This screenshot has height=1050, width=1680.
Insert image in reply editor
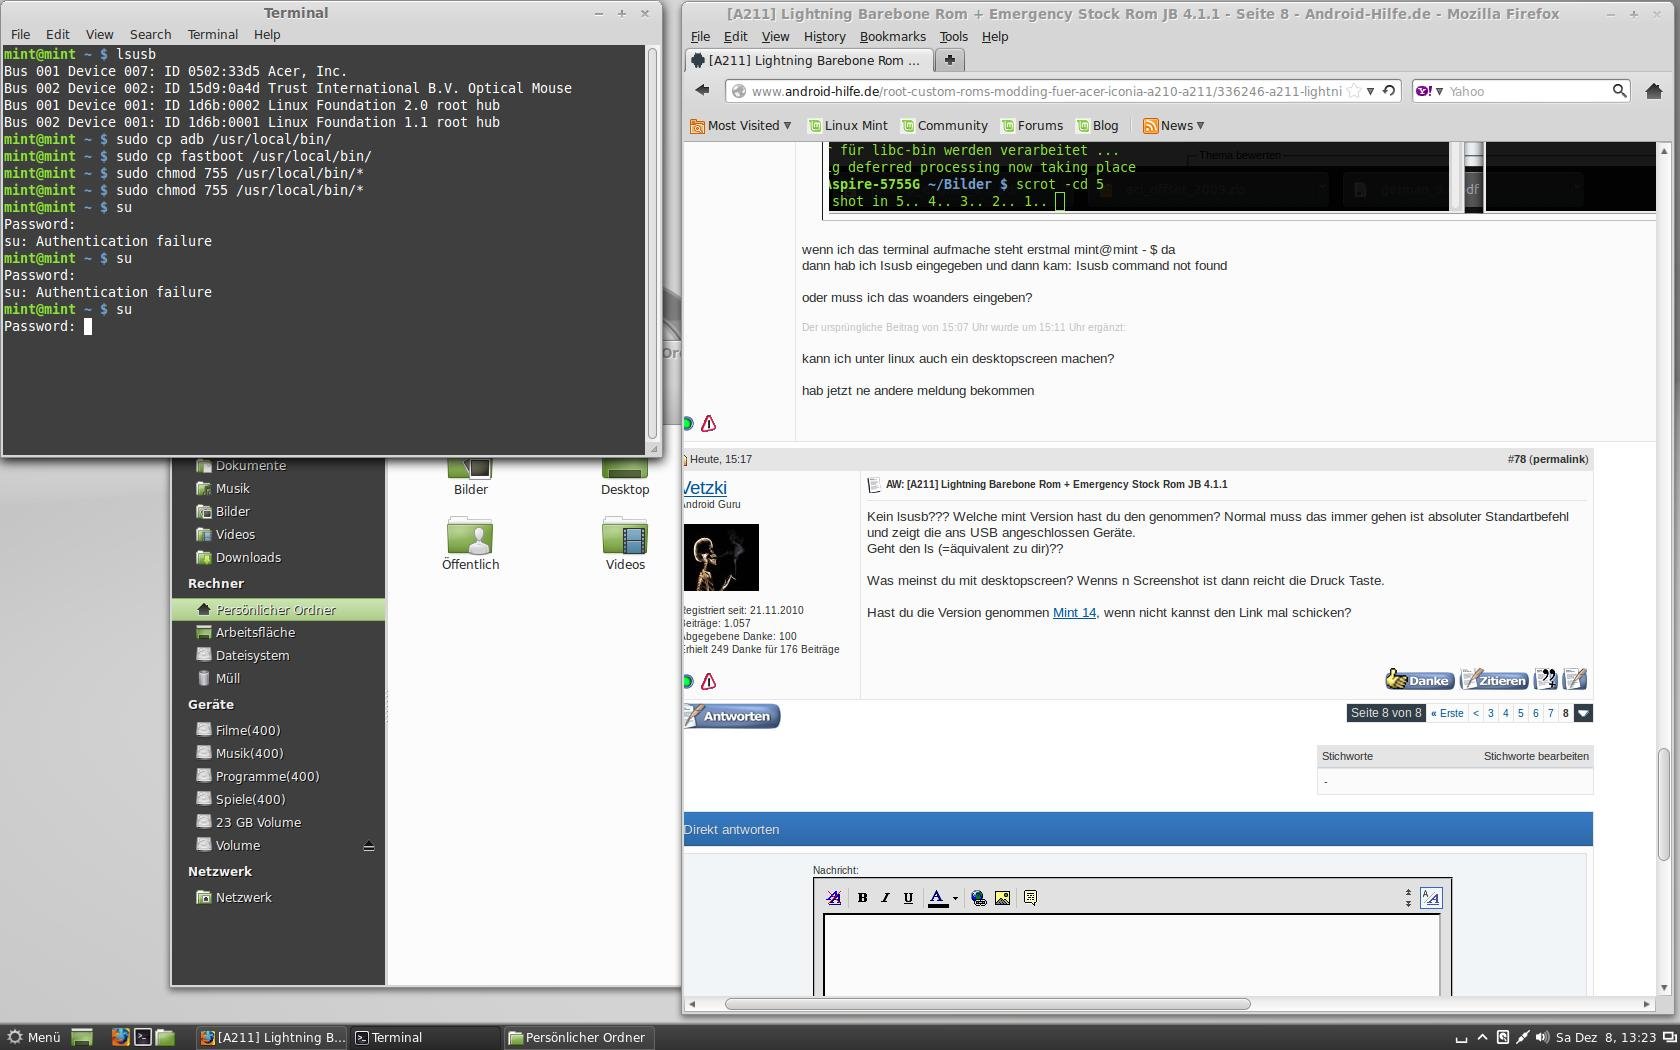[x=1002, y=898]
